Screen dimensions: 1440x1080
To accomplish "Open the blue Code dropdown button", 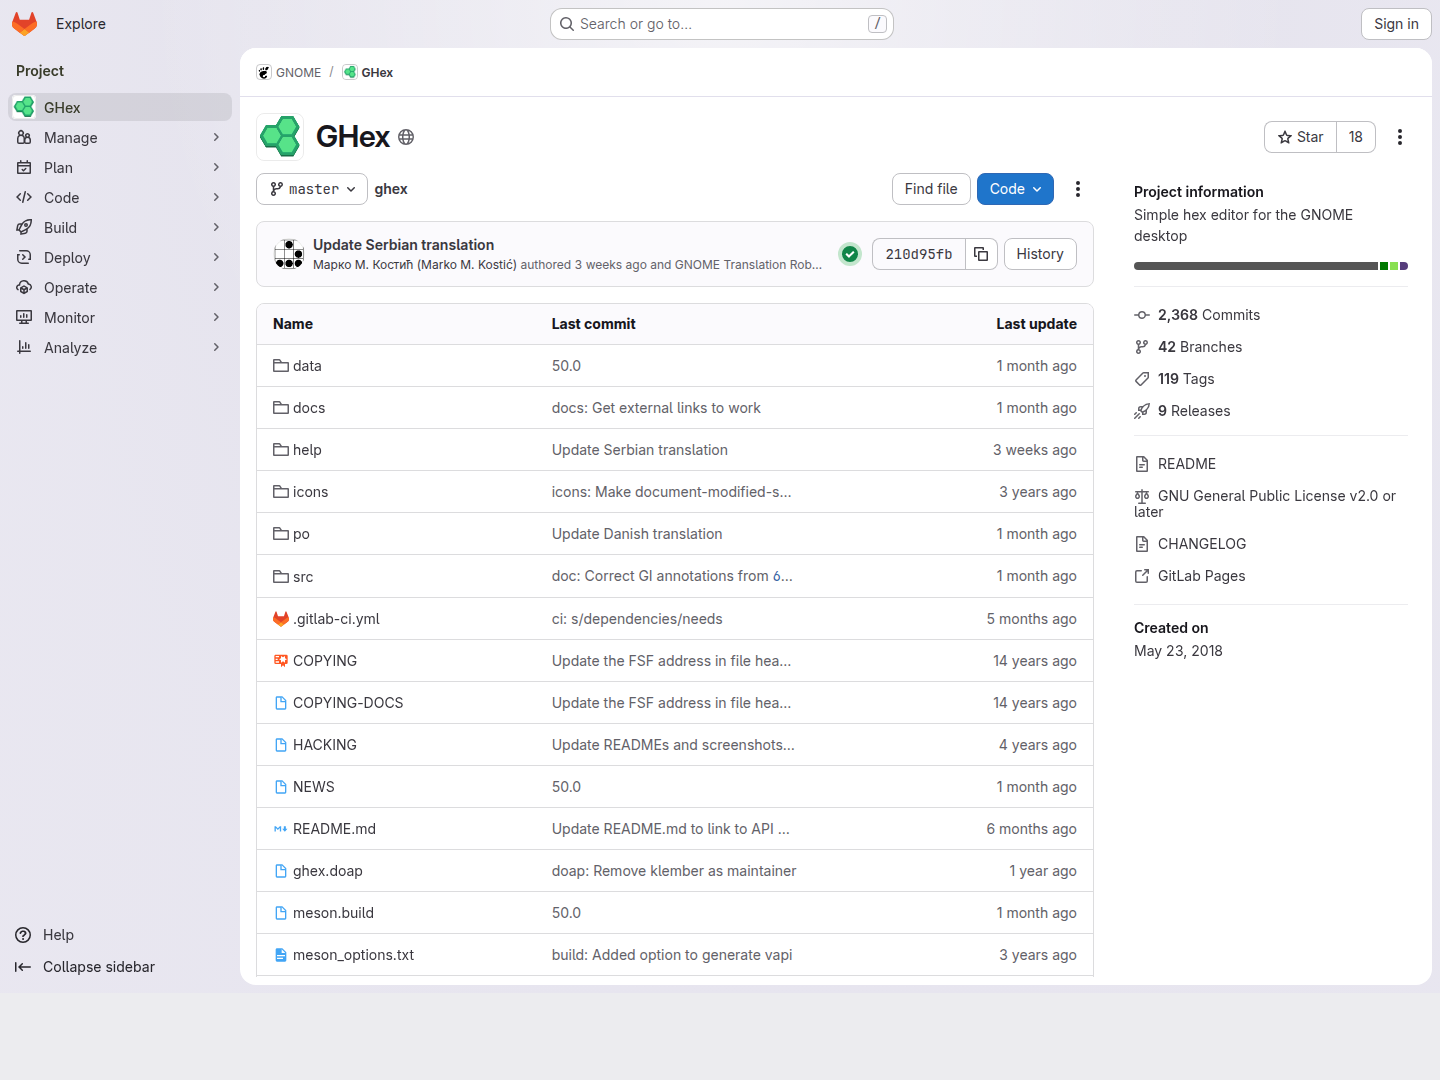I will coord(1015,189).
